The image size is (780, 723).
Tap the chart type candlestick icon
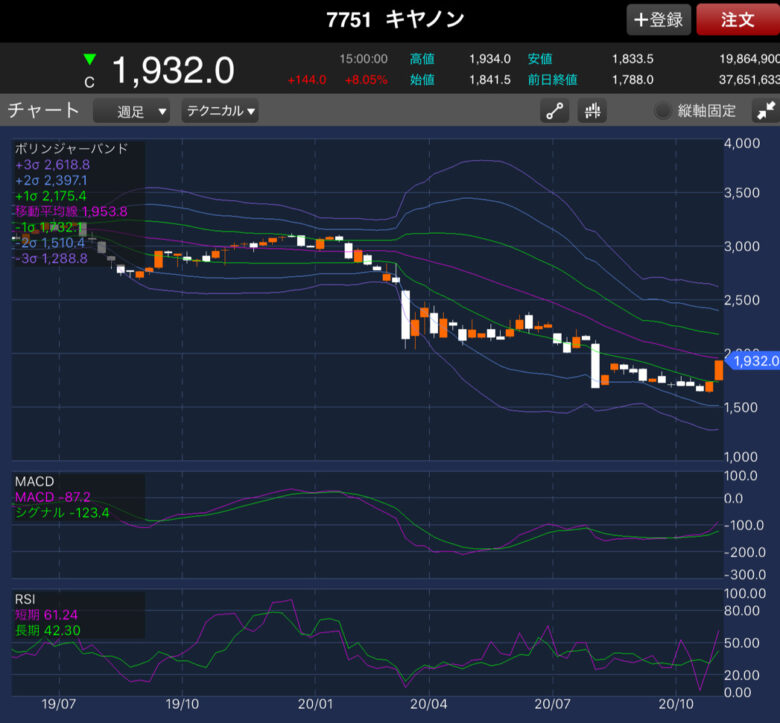pos(592,110)
